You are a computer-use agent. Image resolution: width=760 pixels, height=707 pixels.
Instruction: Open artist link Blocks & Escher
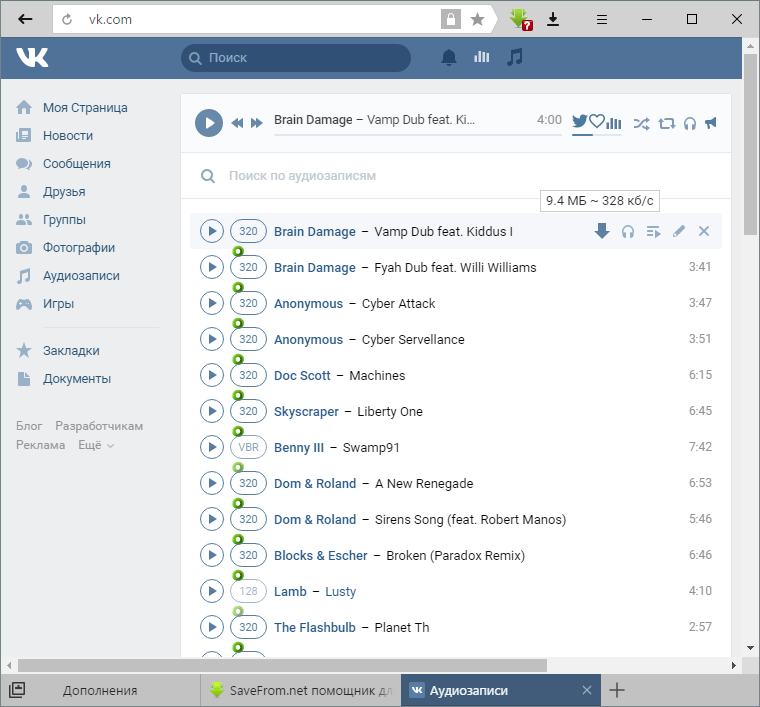tap(320, 555)
